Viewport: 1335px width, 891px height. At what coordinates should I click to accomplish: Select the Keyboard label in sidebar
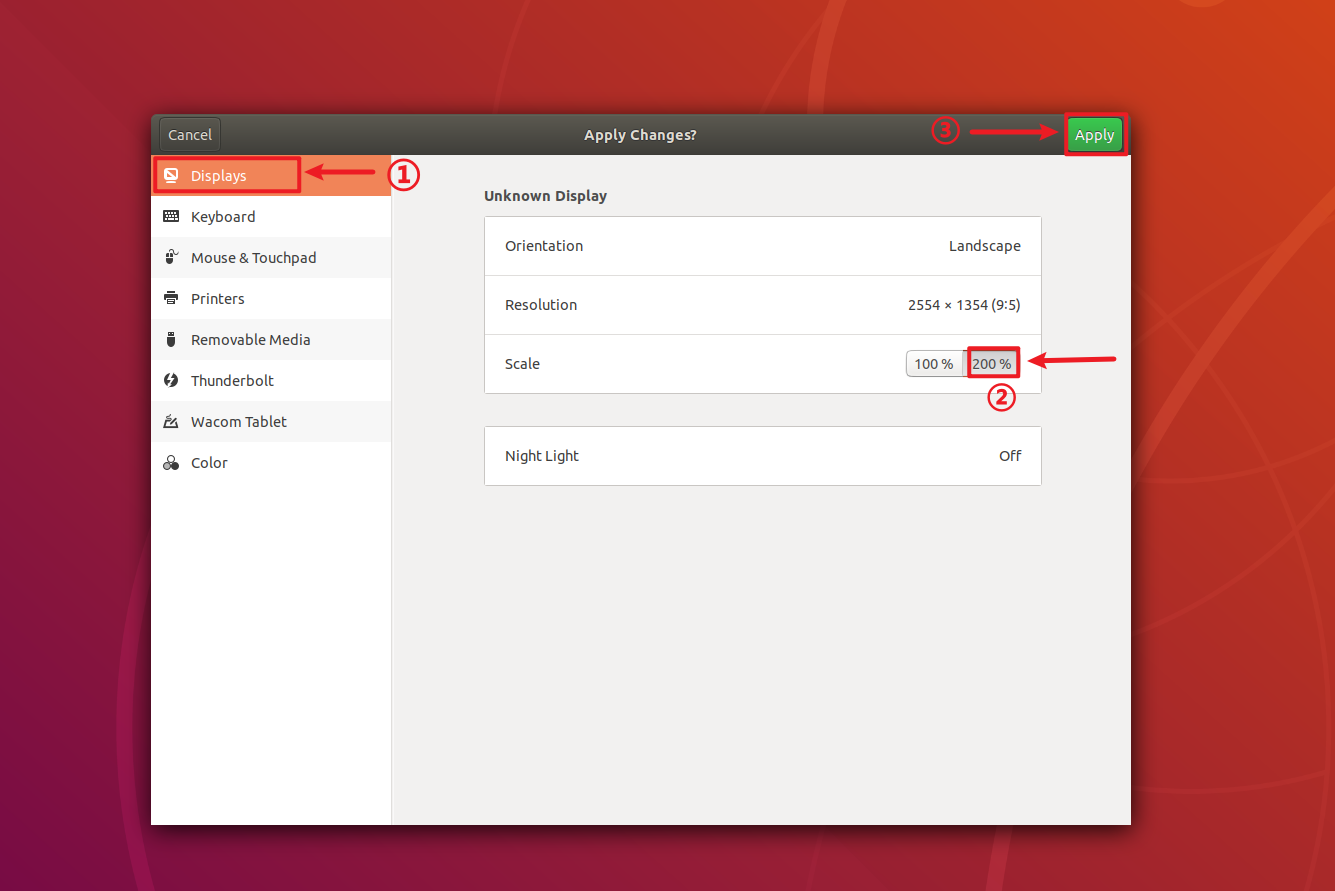pos(223,217)
